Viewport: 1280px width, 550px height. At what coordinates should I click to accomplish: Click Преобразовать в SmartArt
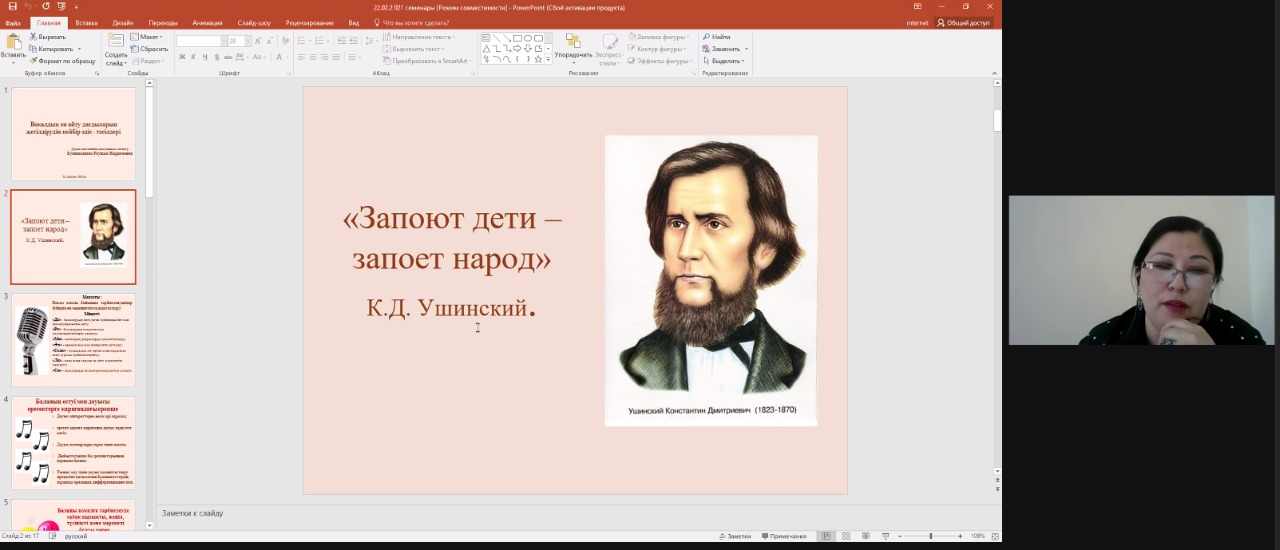427,61
